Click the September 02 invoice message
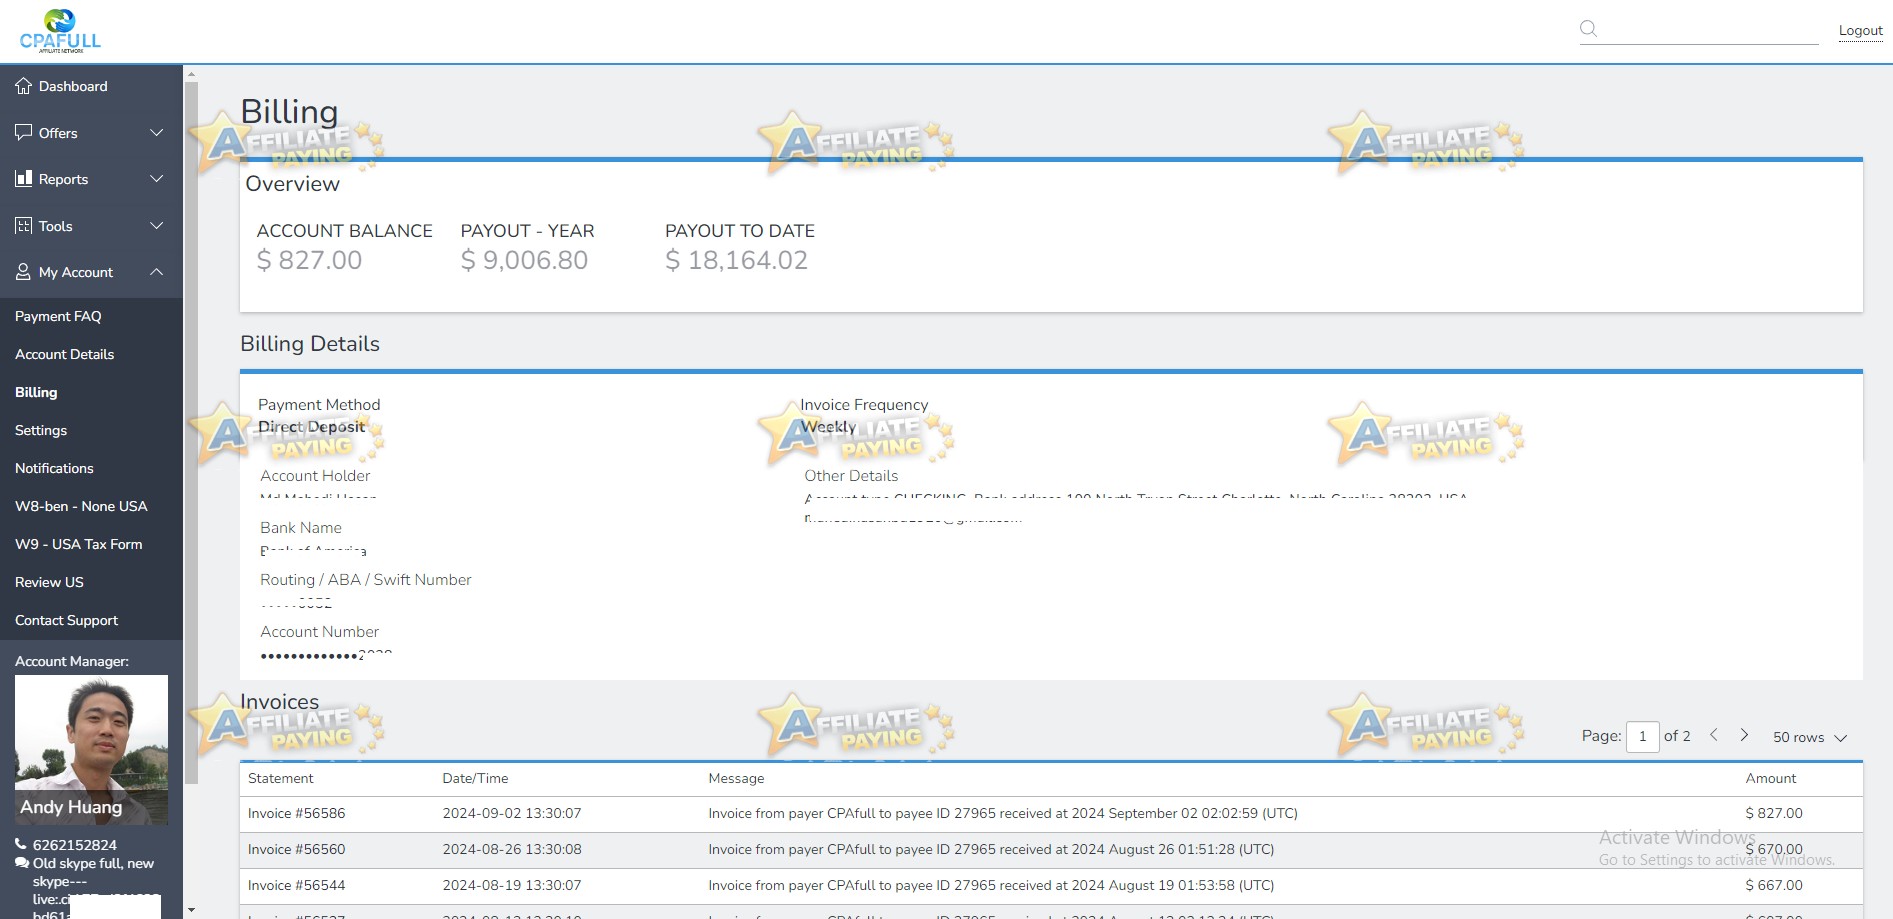 pyautogui.click(x=1003, y=813)
